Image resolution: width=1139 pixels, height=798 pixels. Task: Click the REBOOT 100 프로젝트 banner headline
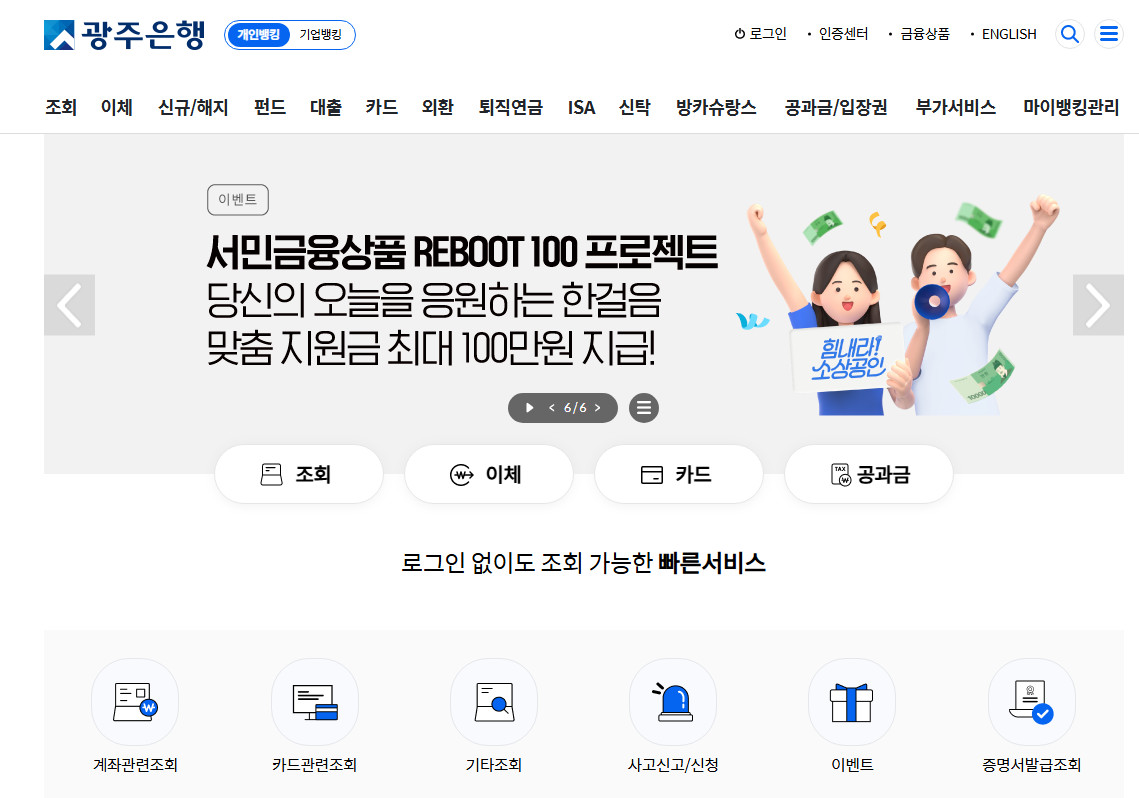point(462,252)
